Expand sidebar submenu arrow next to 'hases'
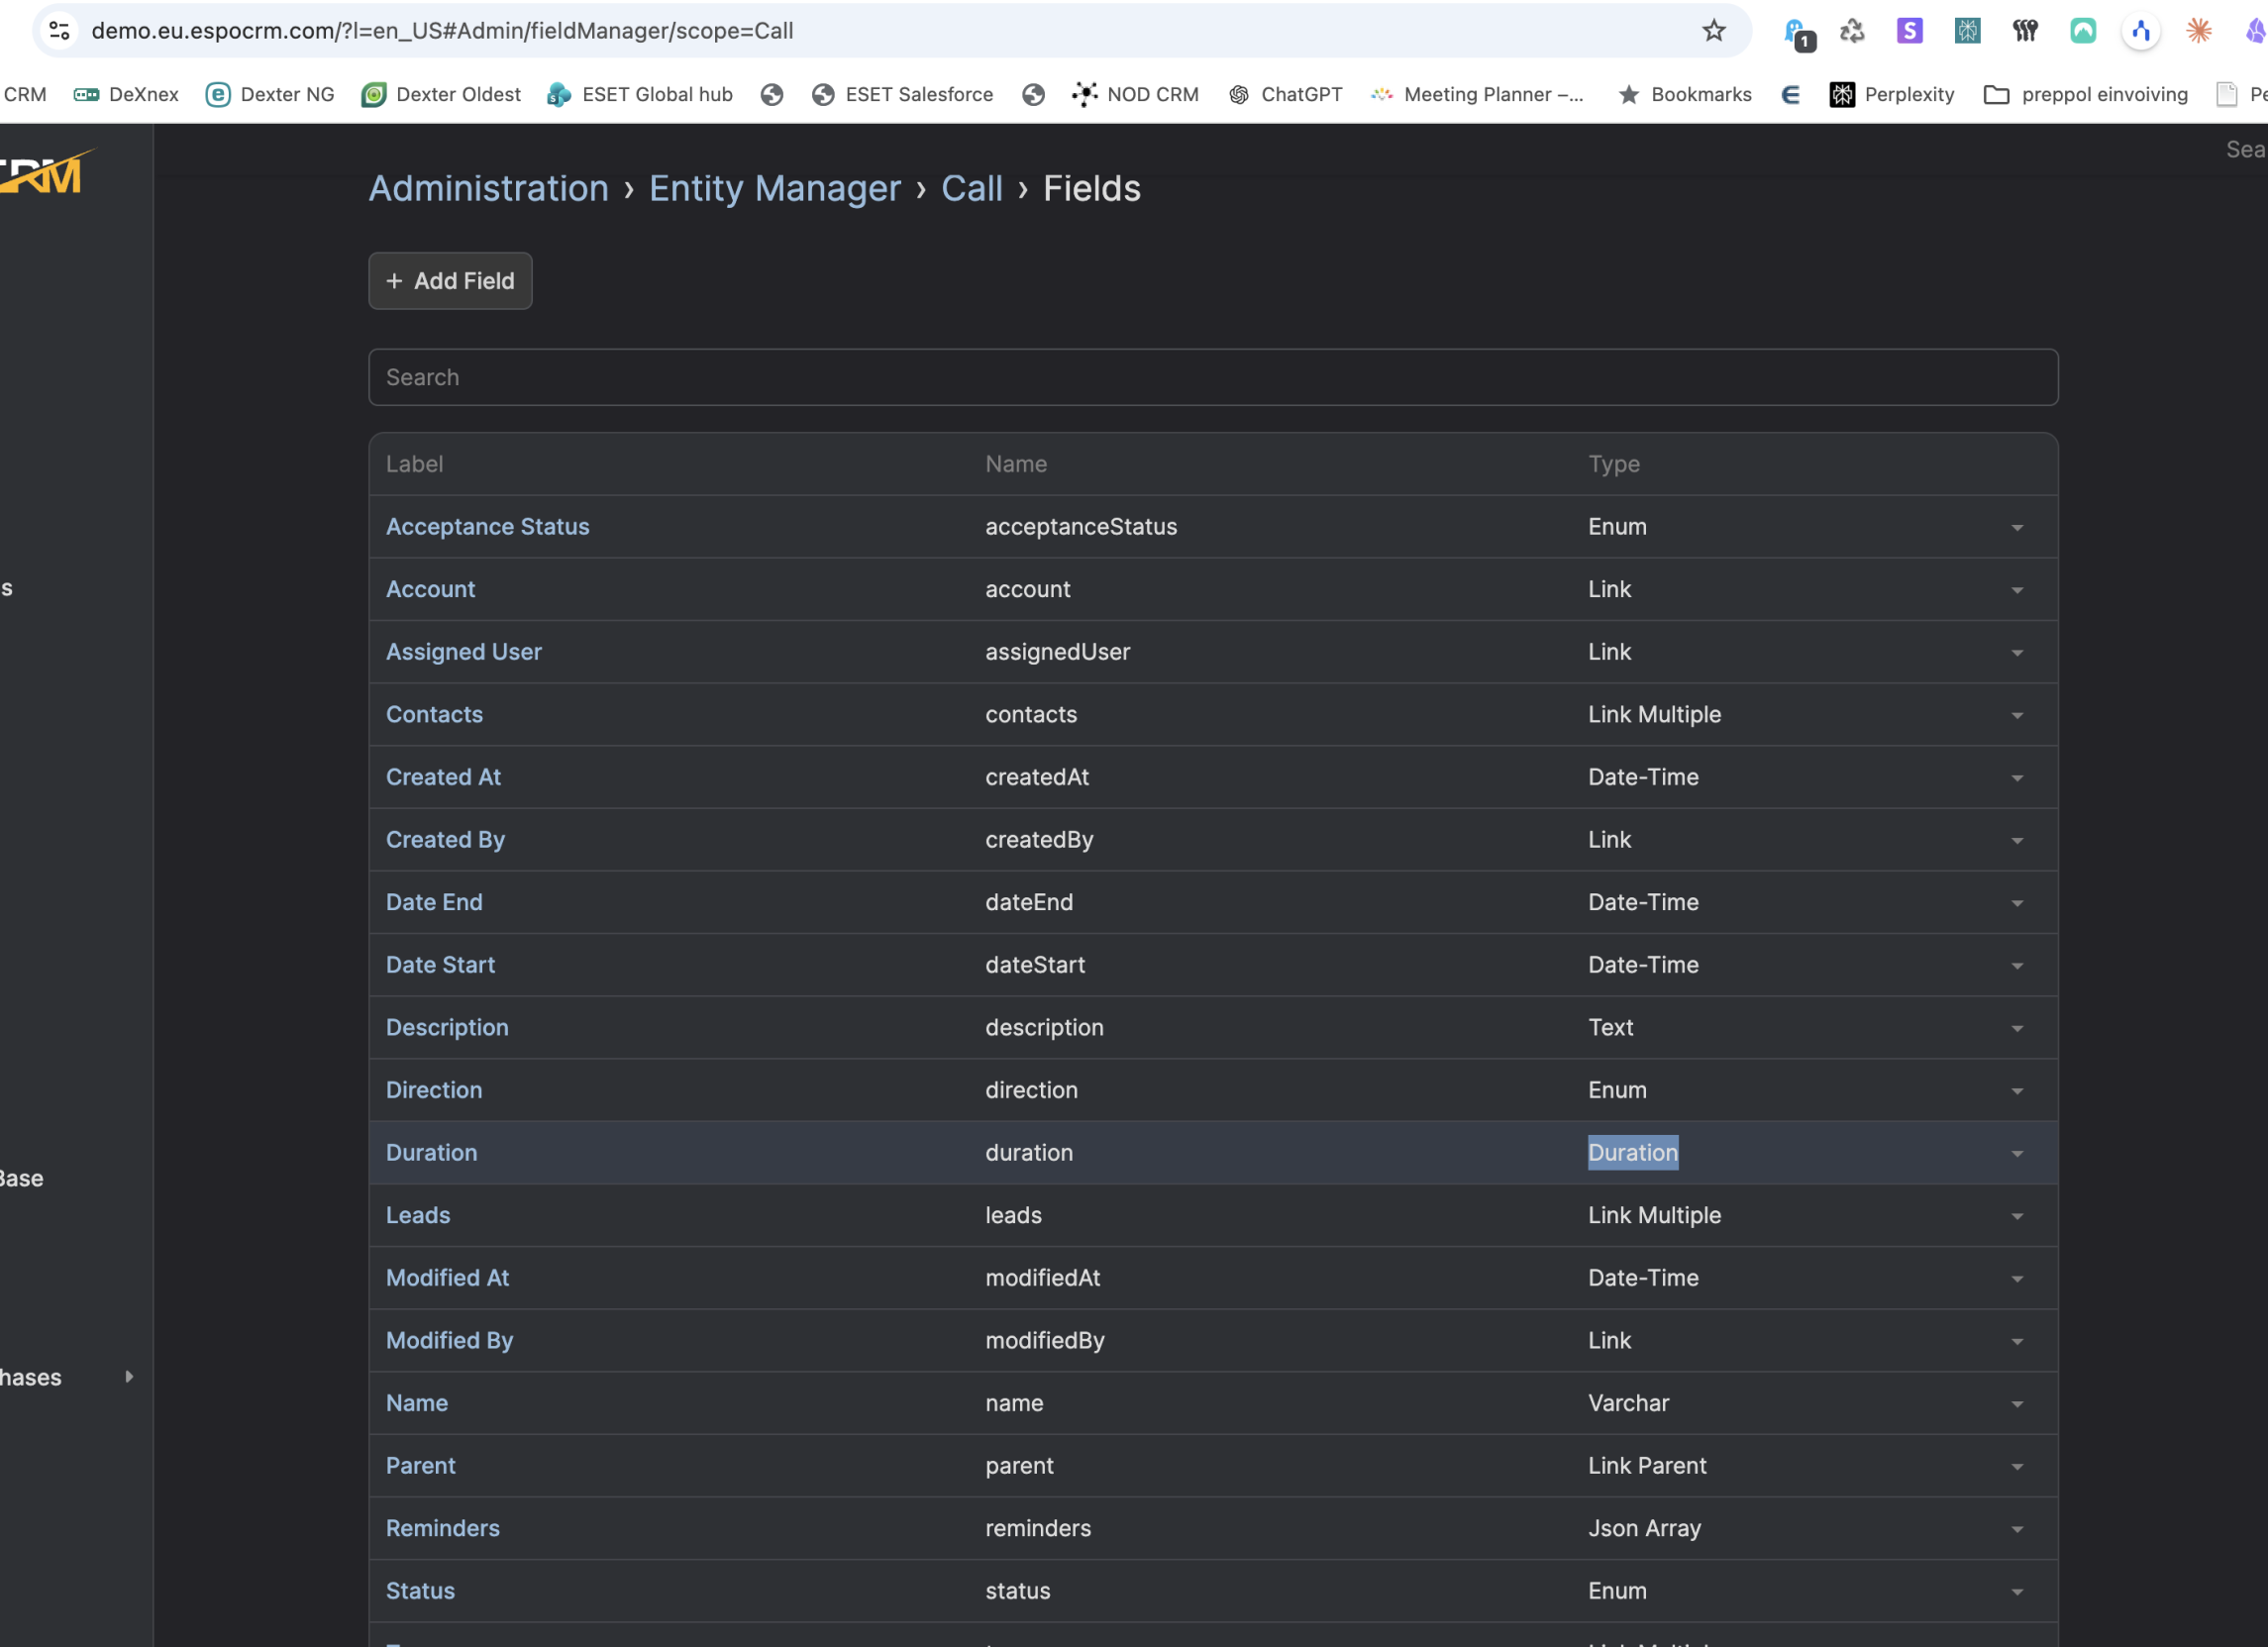 click(129, 1377)
